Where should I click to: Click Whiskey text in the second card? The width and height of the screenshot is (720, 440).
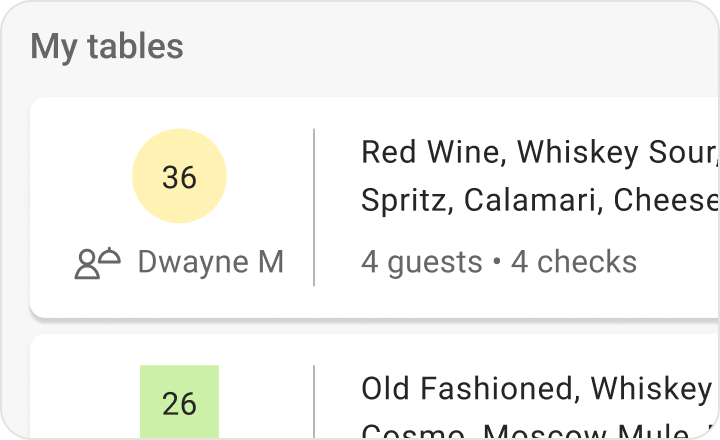(651, 389)
